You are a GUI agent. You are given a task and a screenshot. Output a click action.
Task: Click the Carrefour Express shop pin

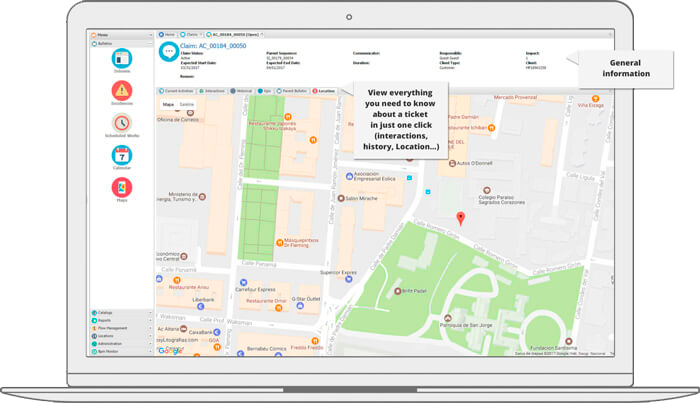(243, 283)
